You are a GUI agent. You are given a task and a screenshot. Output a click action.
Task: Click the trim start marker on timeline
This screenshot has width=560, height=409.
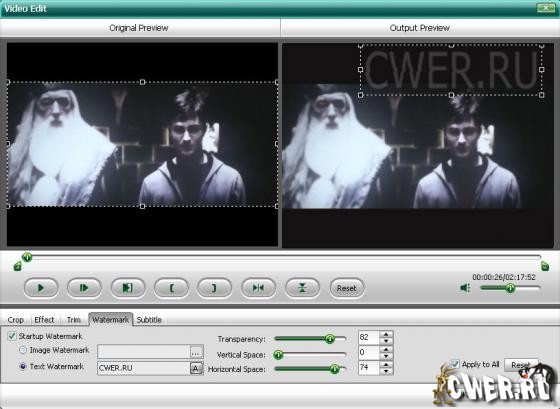tap(17, 266)
